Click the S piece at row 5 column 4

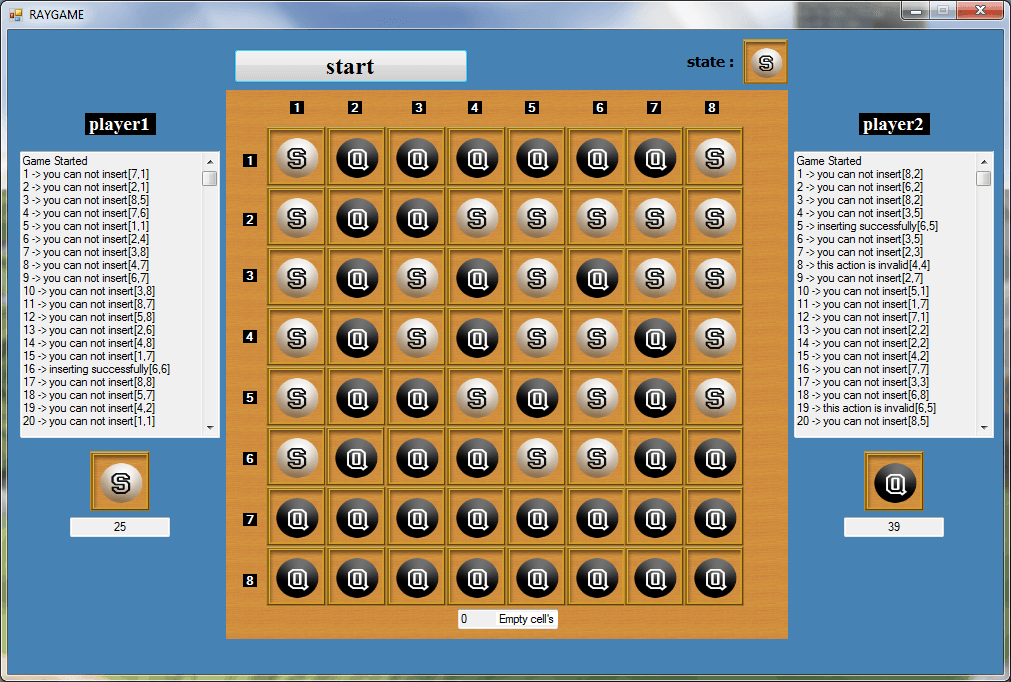tap(477, 398)
